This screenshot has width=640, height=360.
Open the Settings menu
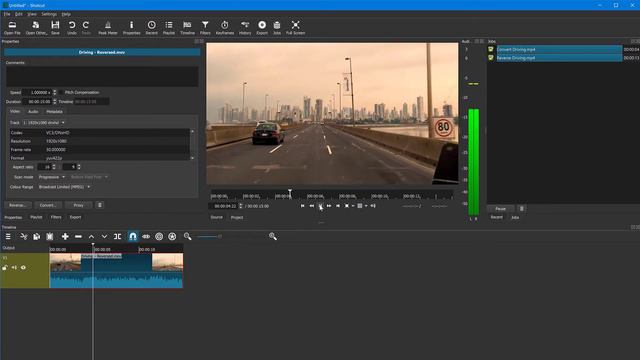(49, 14)
